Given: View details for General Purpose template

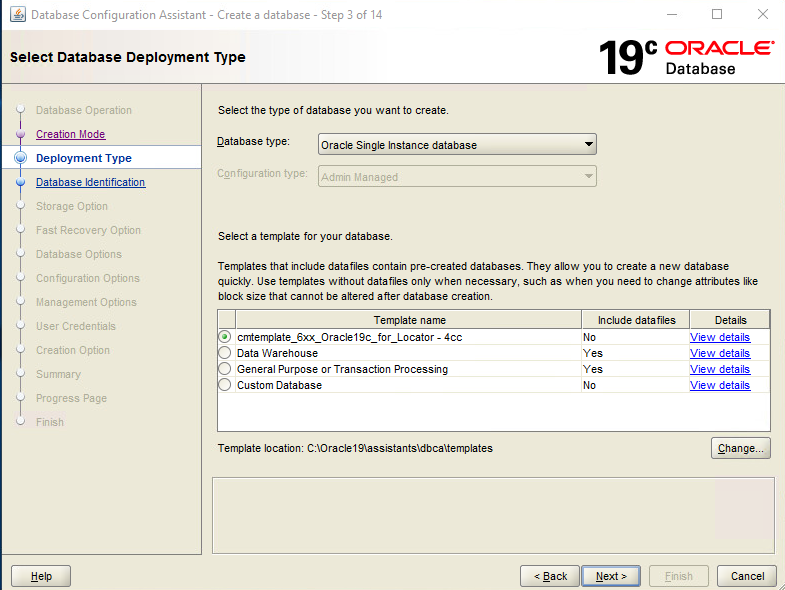Looking at the screenshot, I should pos(720,369).
